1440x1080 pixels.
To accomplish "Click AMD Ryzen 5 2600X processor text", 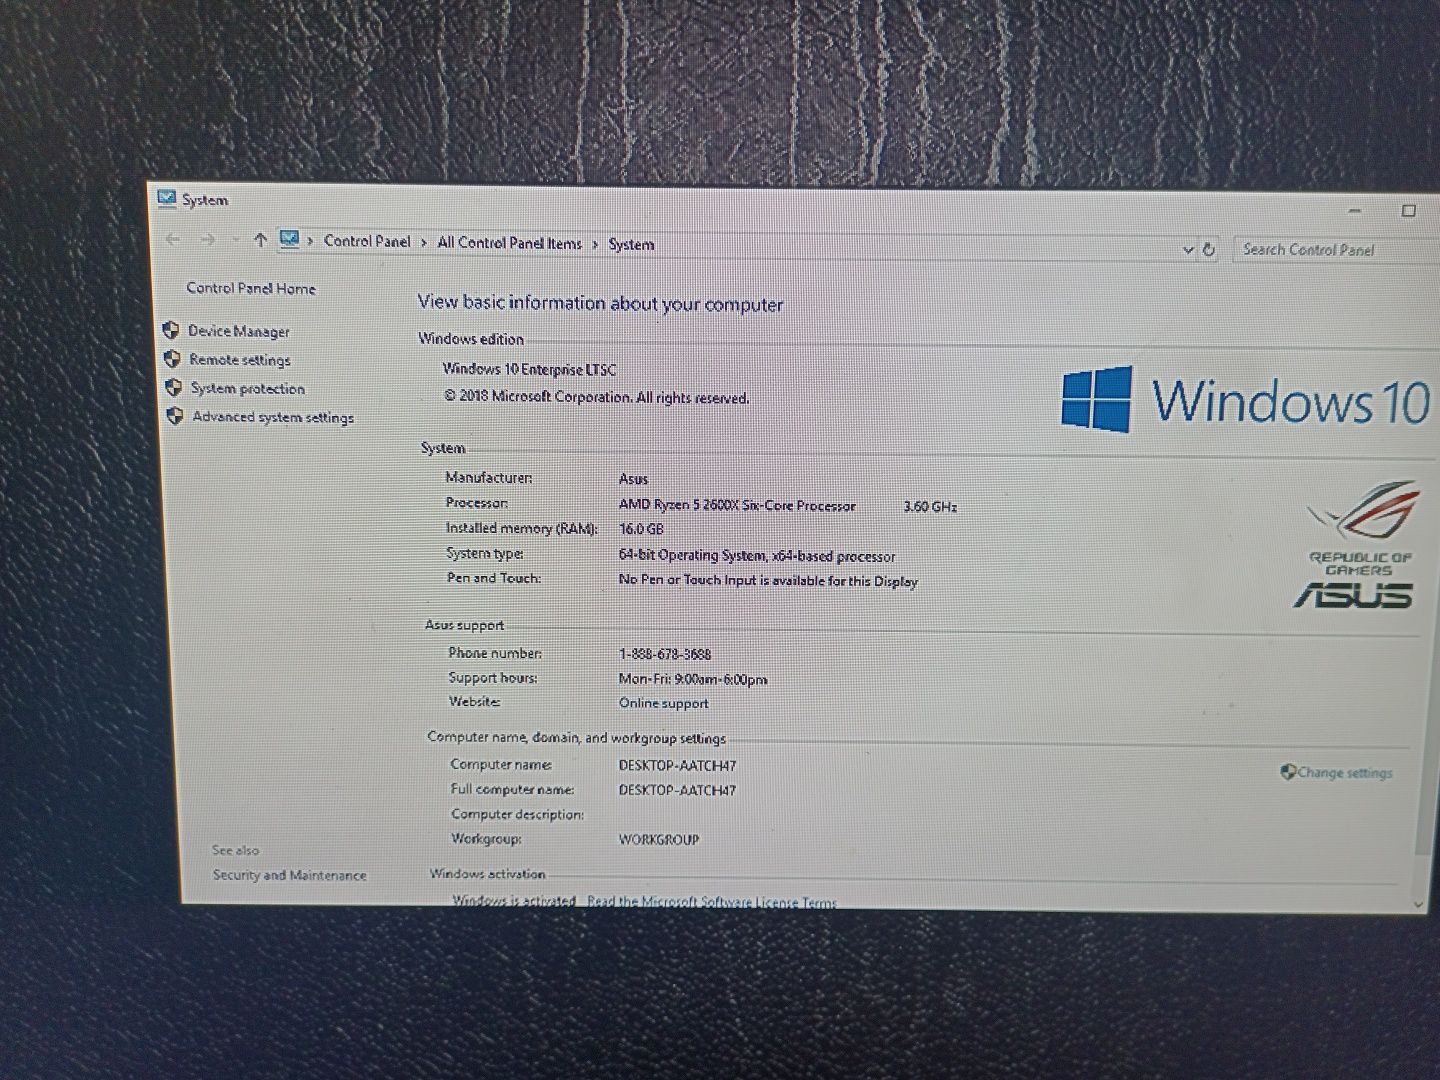I will pos(737,505).
